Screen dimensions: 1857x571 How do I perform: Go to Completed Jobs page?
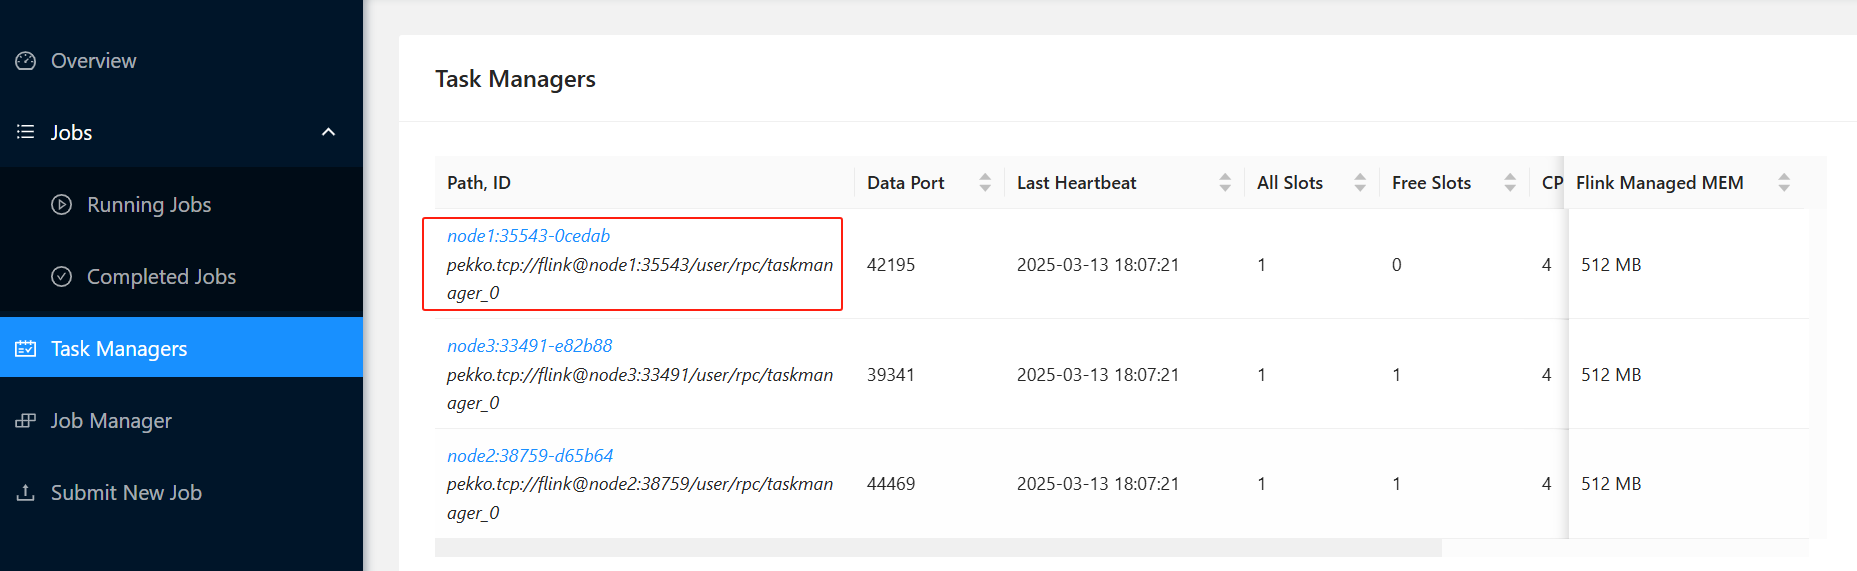(161, 277)
